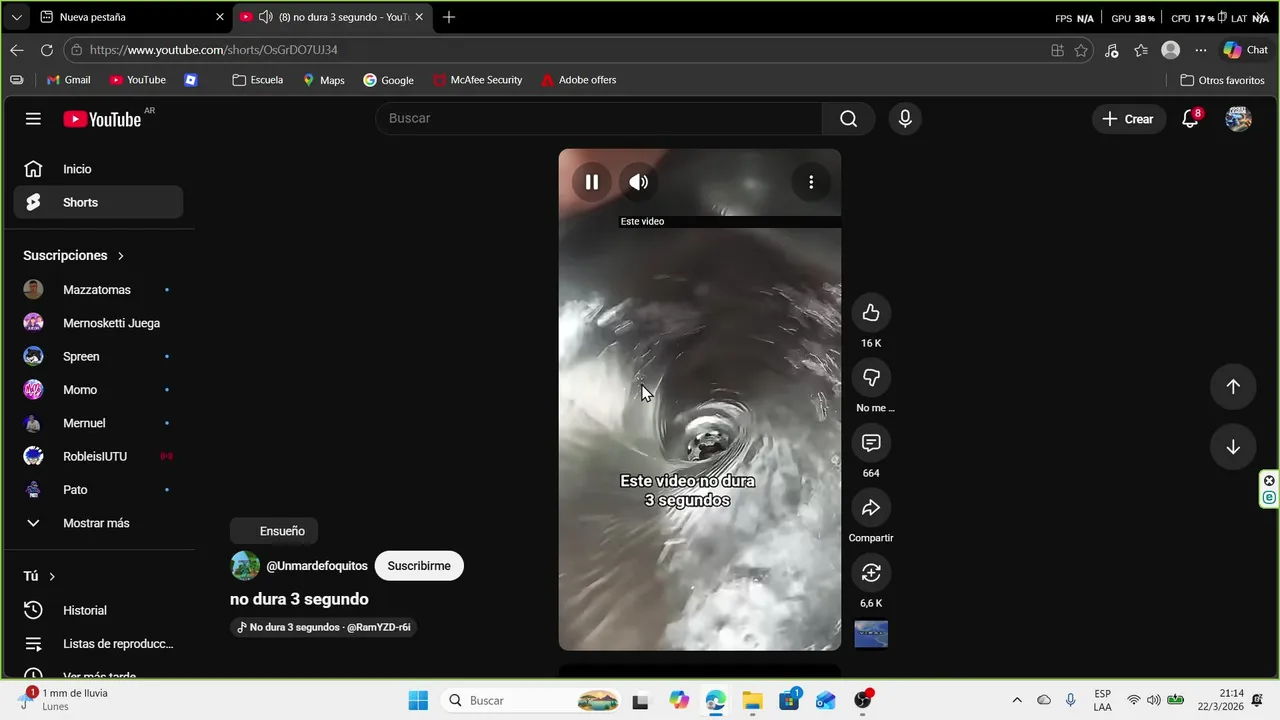Show hidden tray icons chevron
Image resolution: width=1280 pixels, height=720 pixels.
[x=1017, y=701]
